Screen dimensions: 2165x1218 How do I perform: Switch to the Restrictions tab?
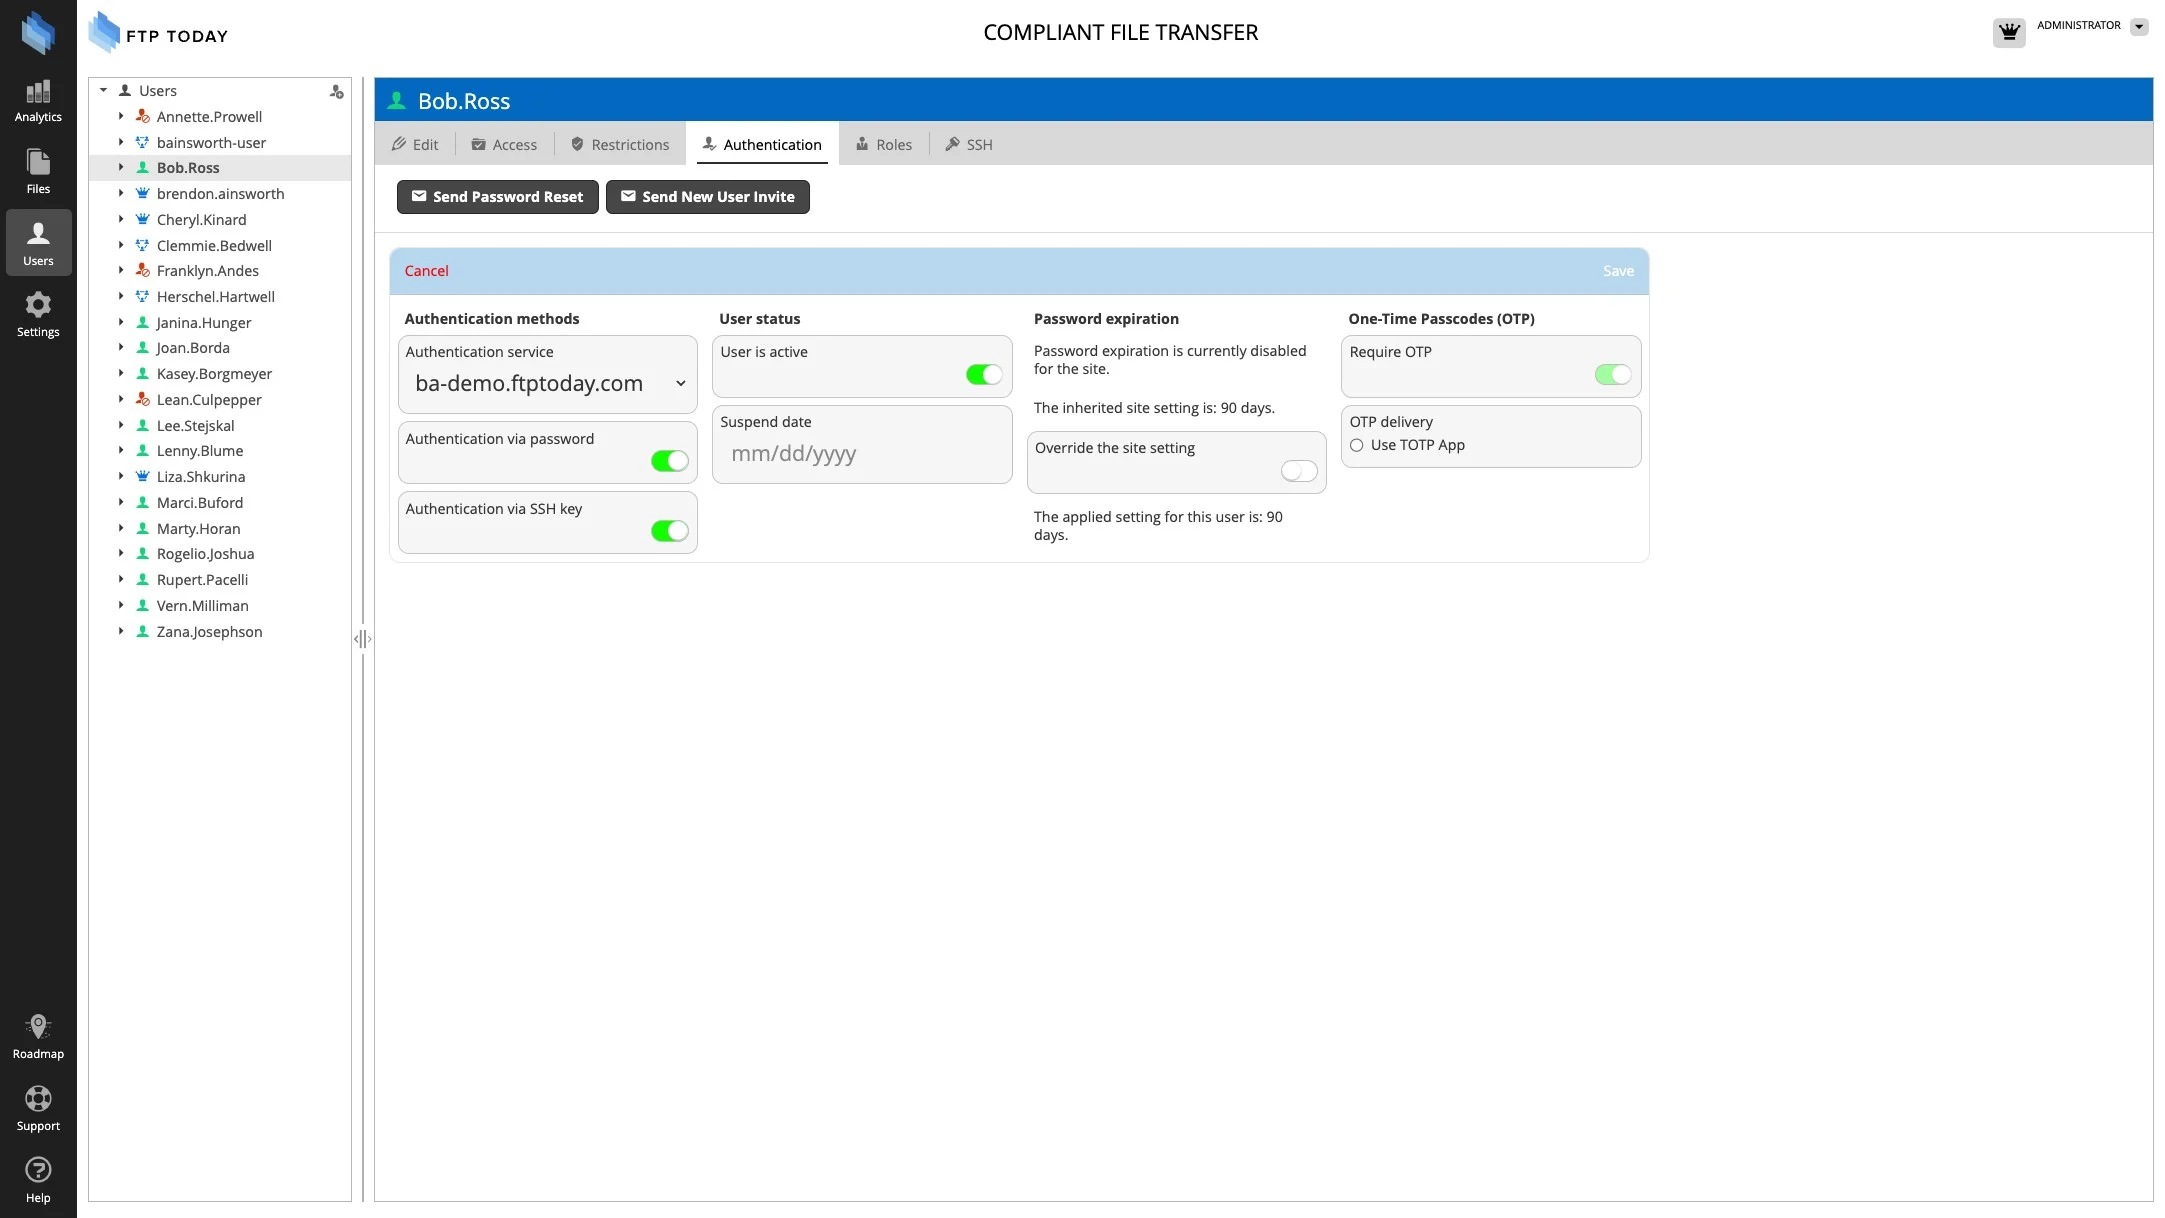coord(620,145)
